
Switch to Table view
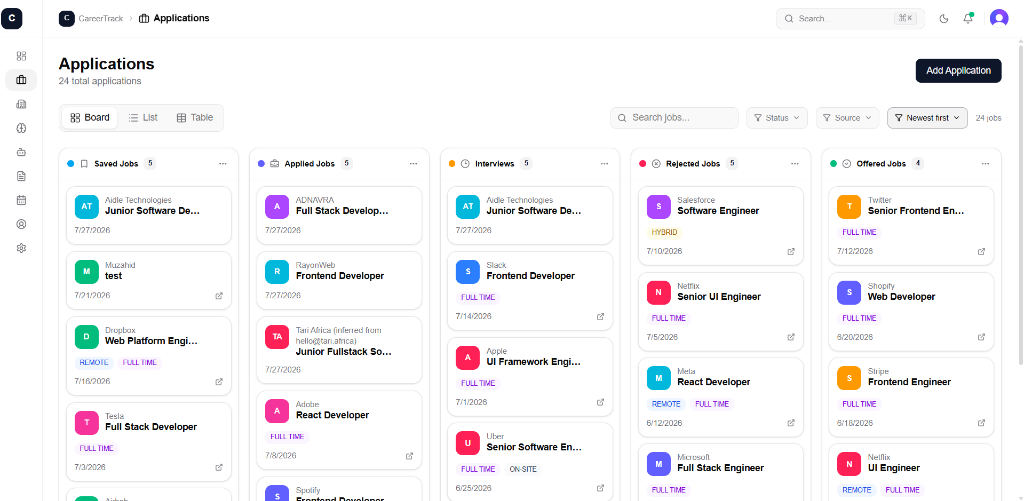coord(195,118)
